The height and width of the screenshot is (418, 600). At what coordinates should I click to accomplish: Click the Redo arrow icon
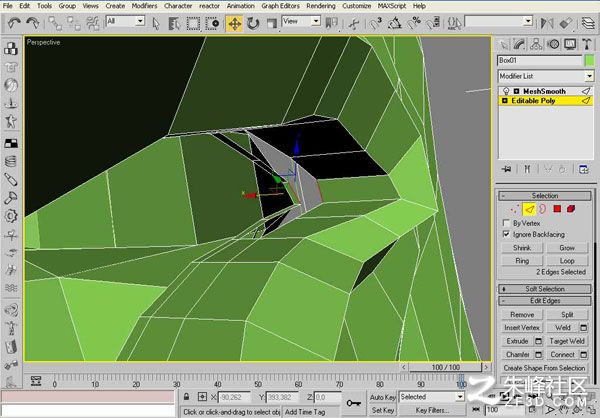point(33,23)
